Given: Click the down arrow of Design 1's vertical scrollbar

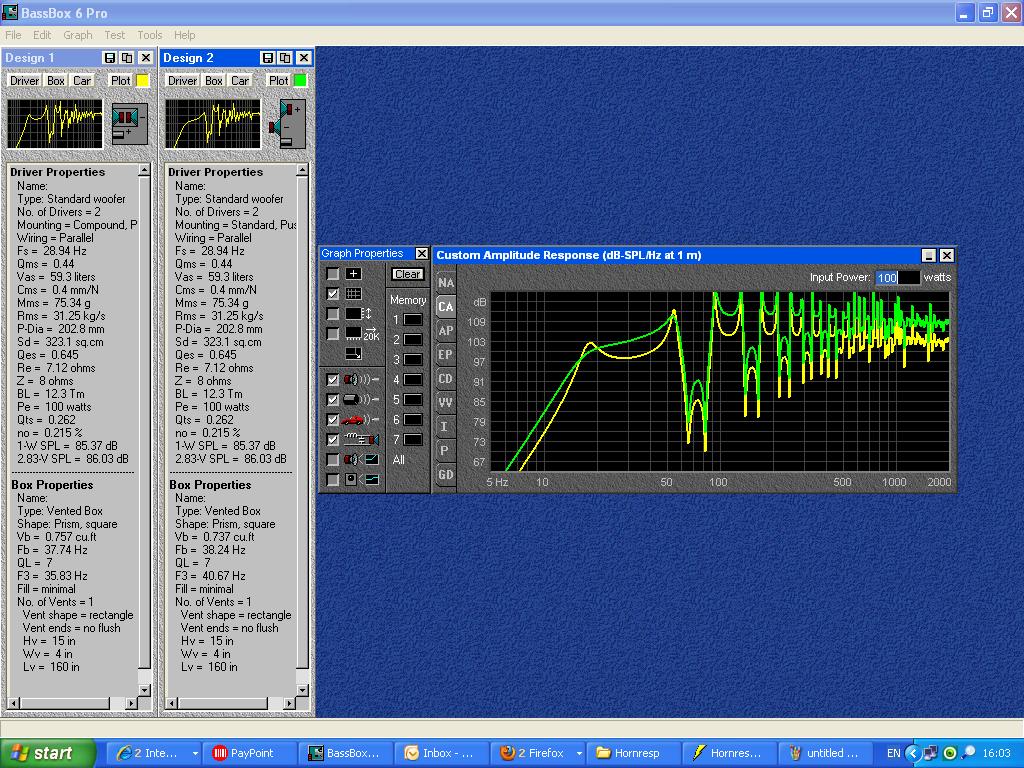Looking at the screenshot, I should tap(145, 690).
